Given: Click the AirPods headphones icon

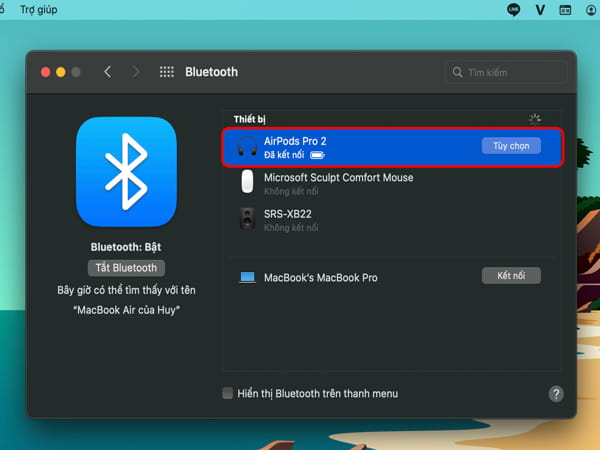Looking at the screenshot, I should tap(247, 147).
